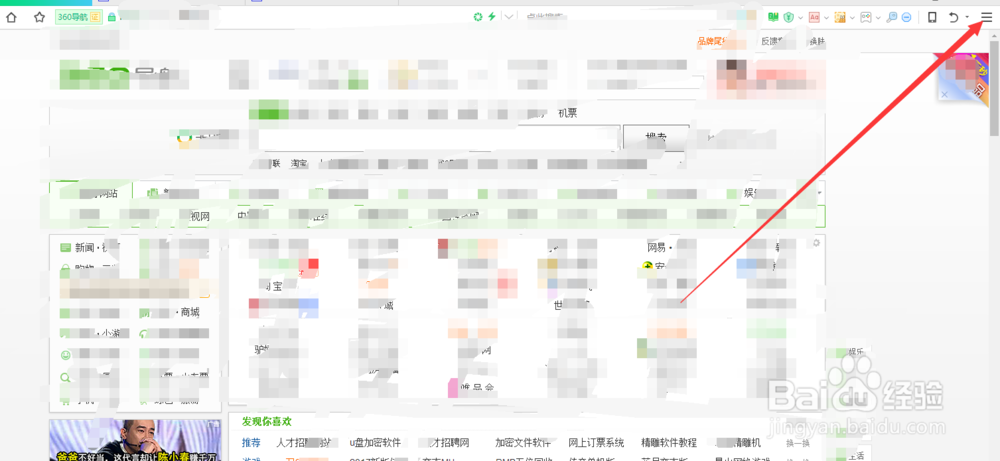Click the page search input box
Image resolution: width=1000 pixels, height=461 pixels.
pyautogui.click(x=439, y=138)
